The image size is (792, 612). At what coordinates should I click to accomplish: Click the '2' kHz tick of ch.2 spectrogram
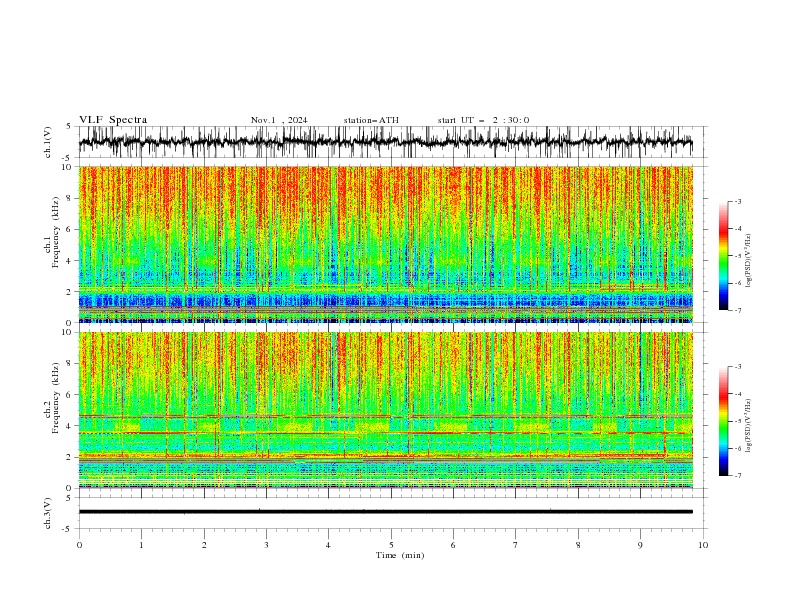[70, 457]
